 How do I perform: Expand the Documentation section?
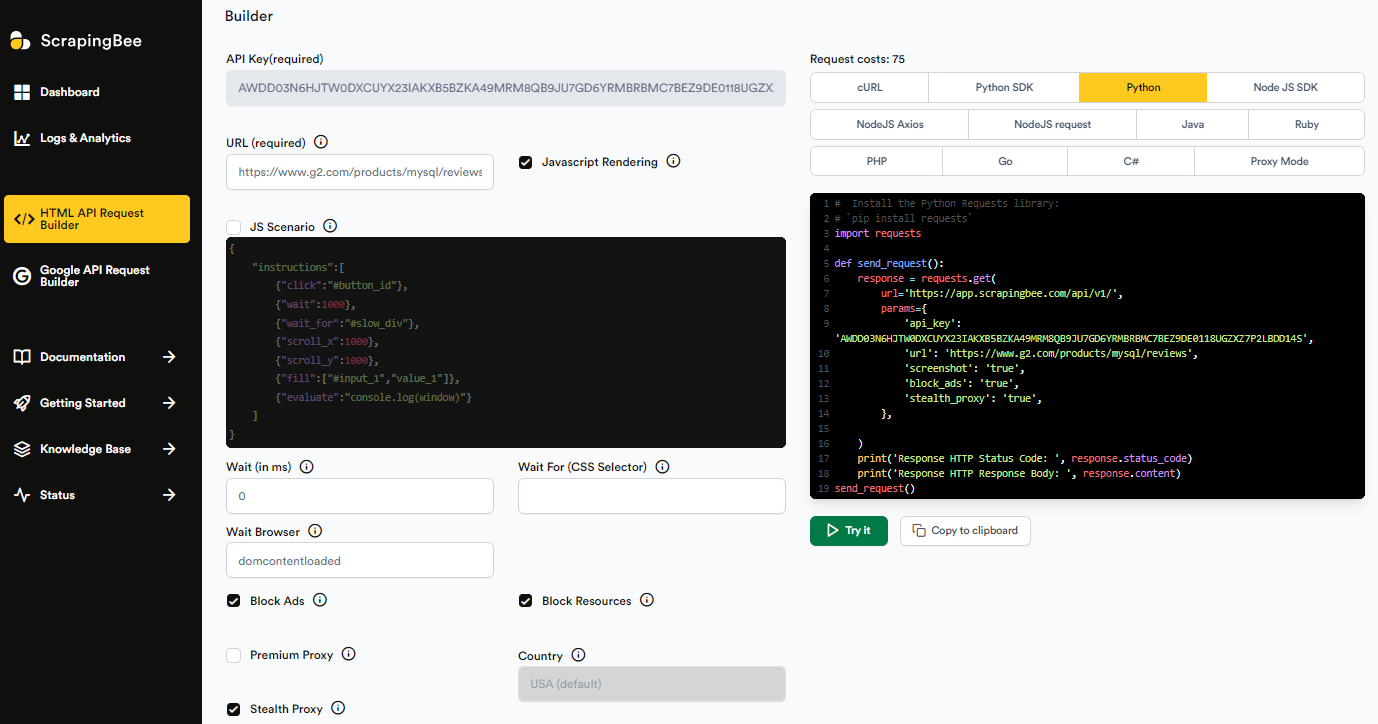click(x=84, y=357)
